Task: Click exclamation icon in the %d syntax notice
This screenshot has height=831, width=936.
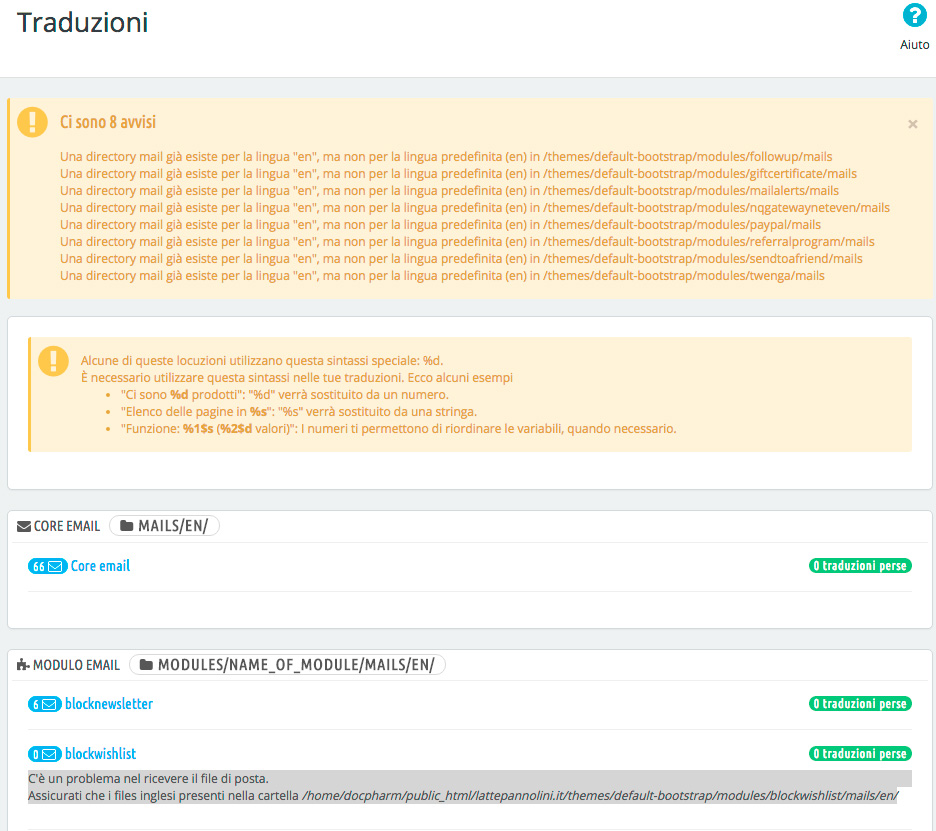Action: [53, 360]
